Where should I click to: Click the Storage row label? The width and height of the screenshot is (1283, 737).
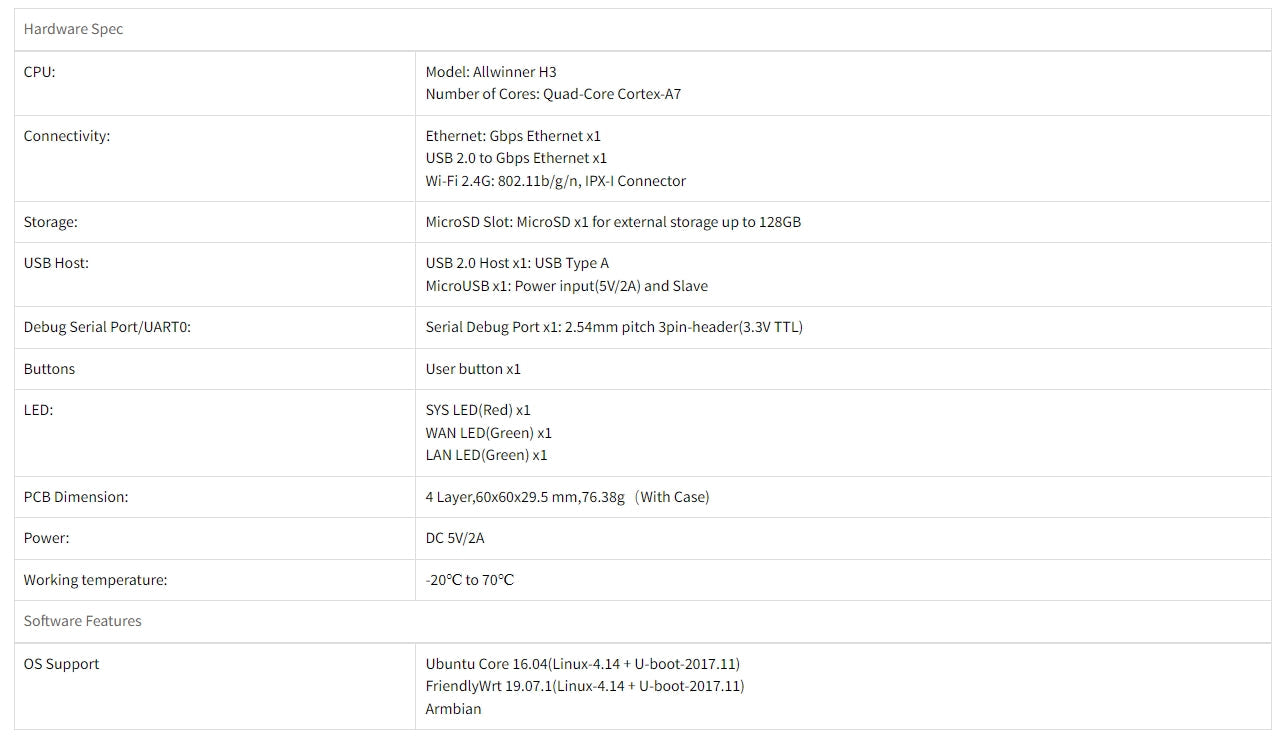click(50, 222)
